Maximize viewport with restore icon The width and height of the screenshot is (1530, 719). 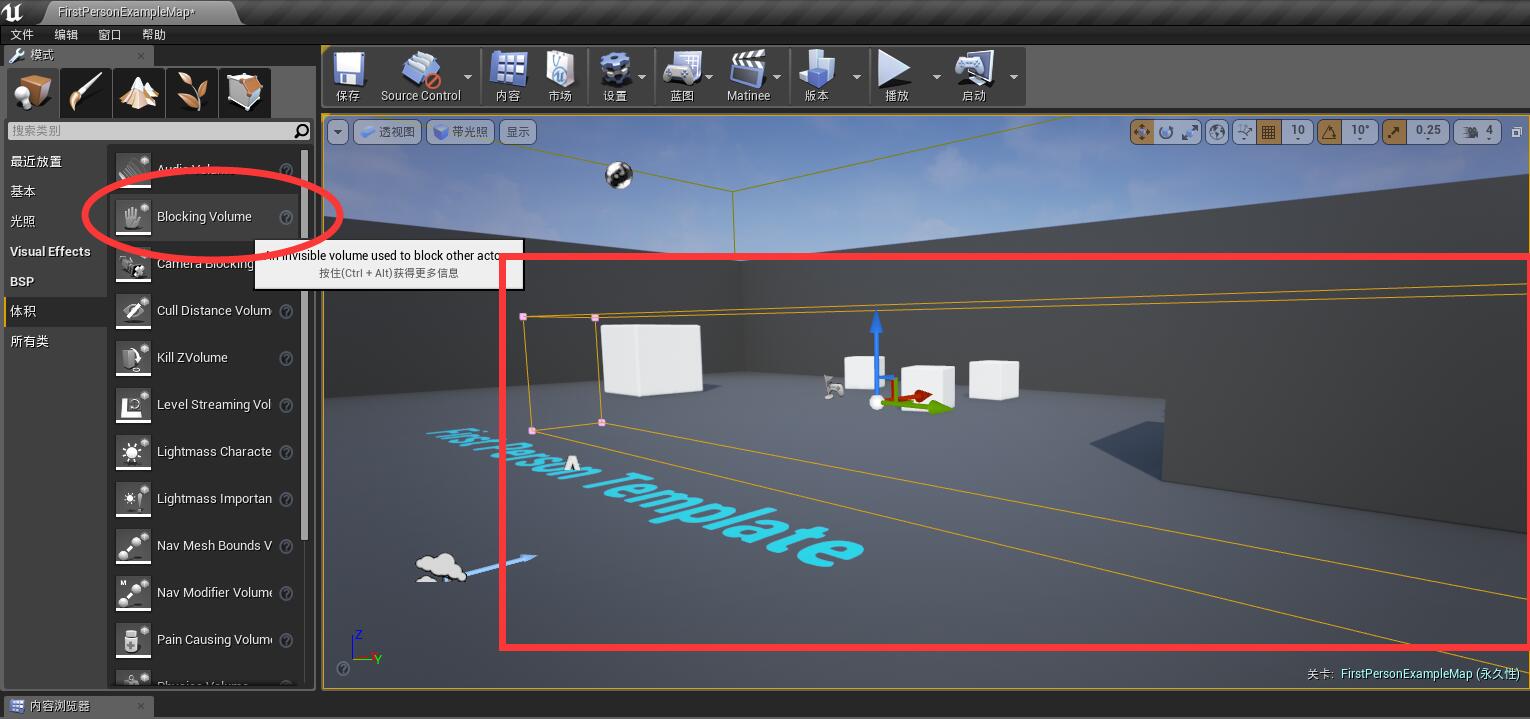point(1516,132)
